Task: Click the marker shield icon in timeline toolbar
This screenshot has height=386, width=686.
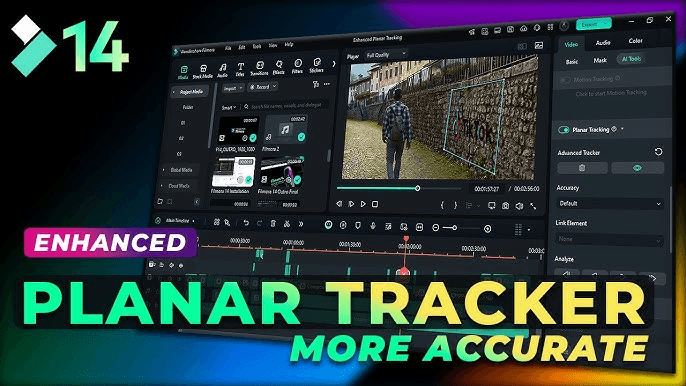Action: (358, 225)
